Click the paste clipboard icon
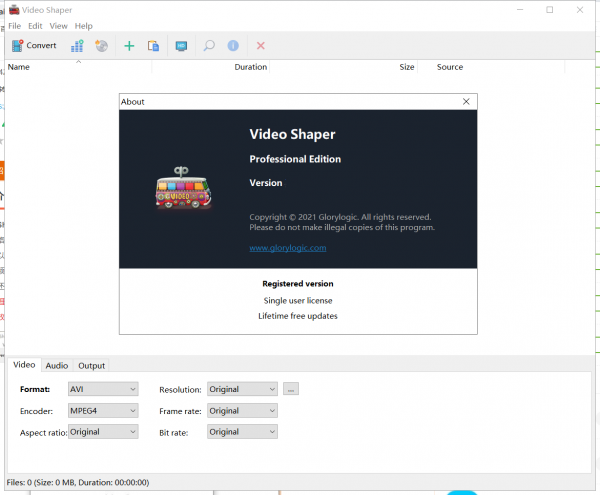Viewport: 600px width, 495px height. [153, 46]
